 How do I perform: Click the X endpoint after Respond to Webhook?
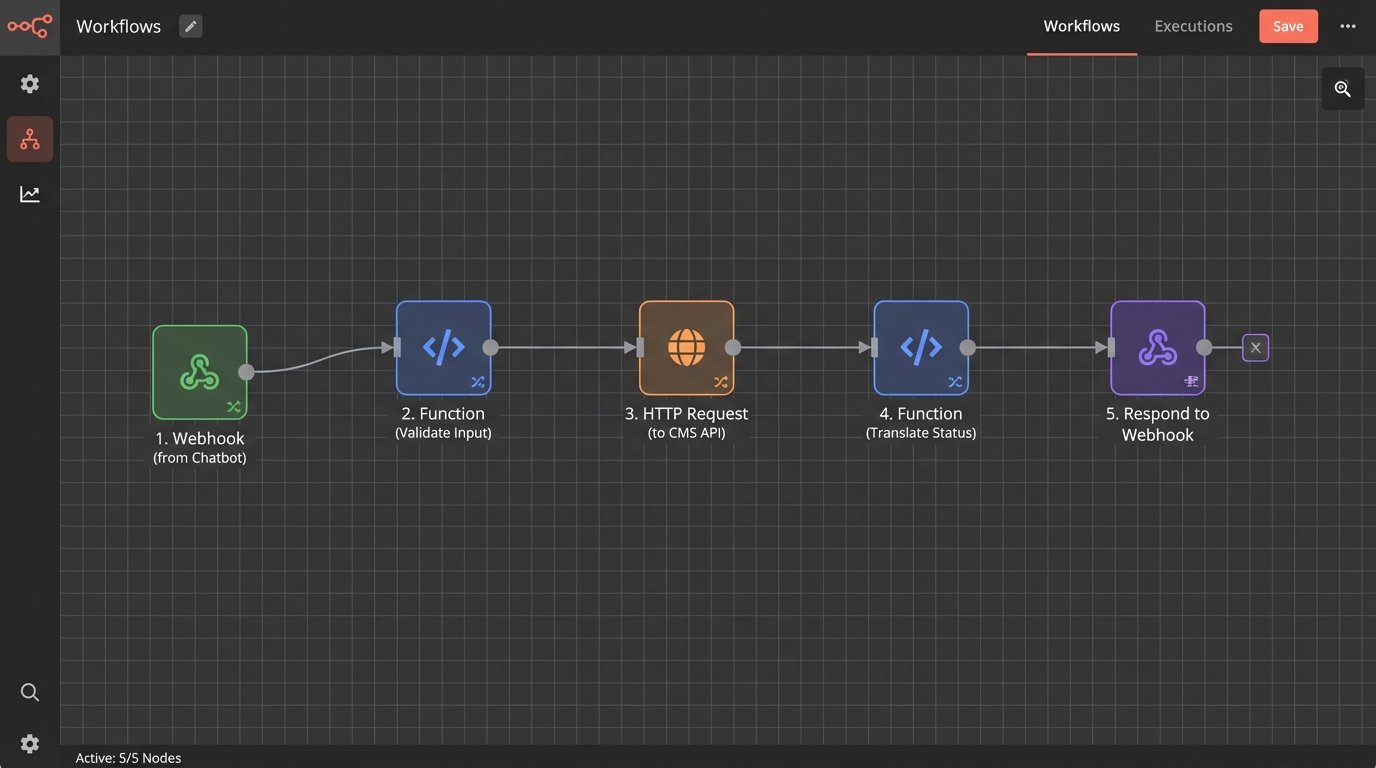[x=1255, y=348]
